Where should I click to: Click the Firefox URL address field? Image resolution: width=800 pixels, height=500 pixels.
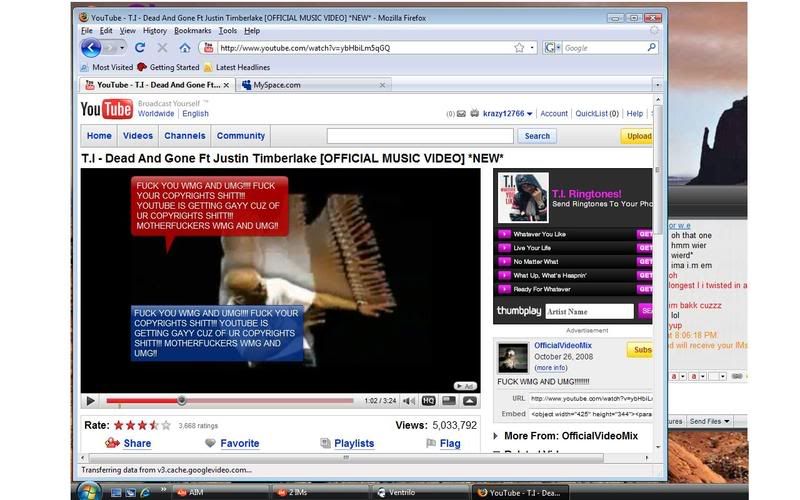coord(365,48)
